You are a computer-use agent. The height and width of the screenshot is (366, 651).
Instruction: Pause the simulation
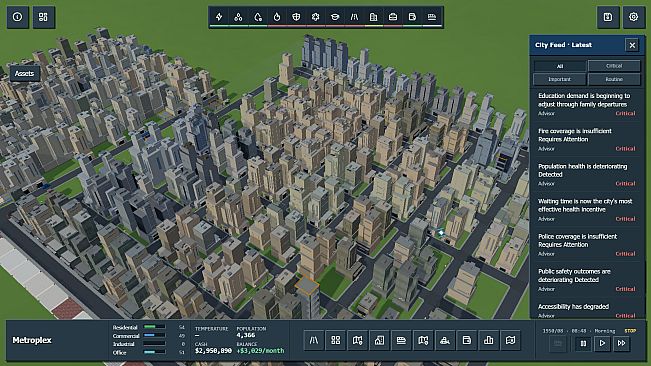coord(583,344)
